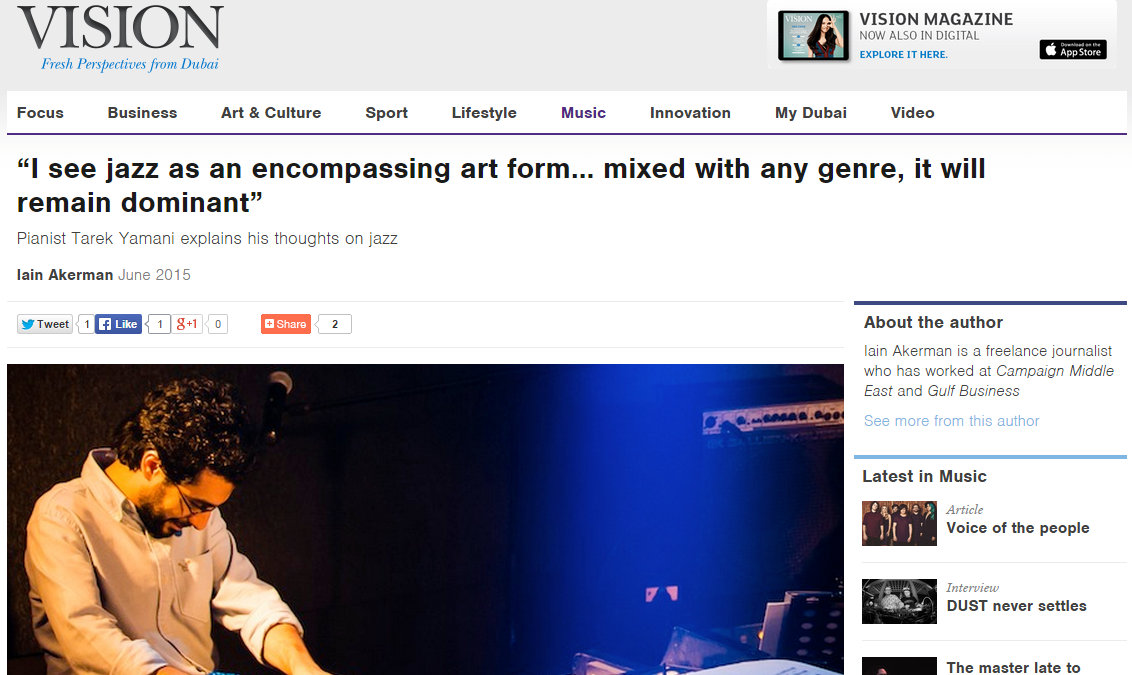Open the Voice of the people article
This screenshot has width=1132, height=675.
(x=1018, y=528)
